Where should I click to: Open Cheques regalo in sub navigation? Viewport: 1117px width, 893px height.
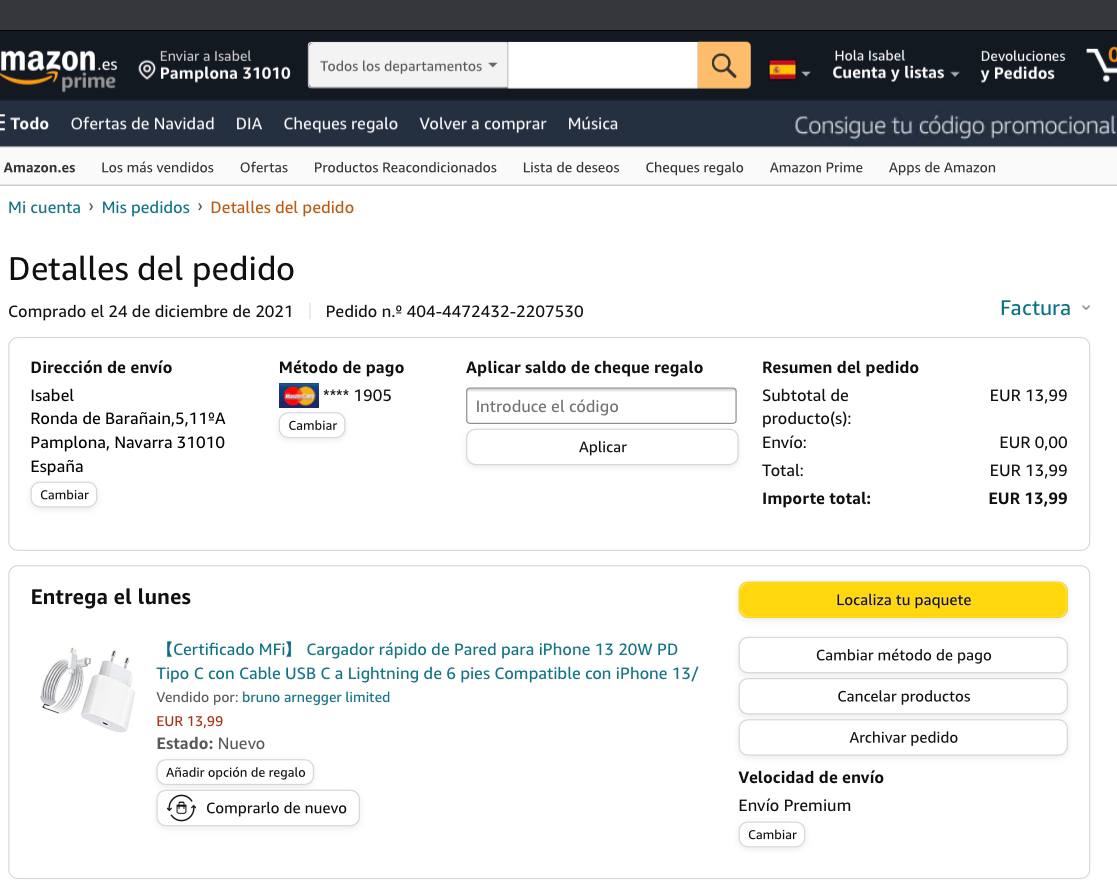694,167
